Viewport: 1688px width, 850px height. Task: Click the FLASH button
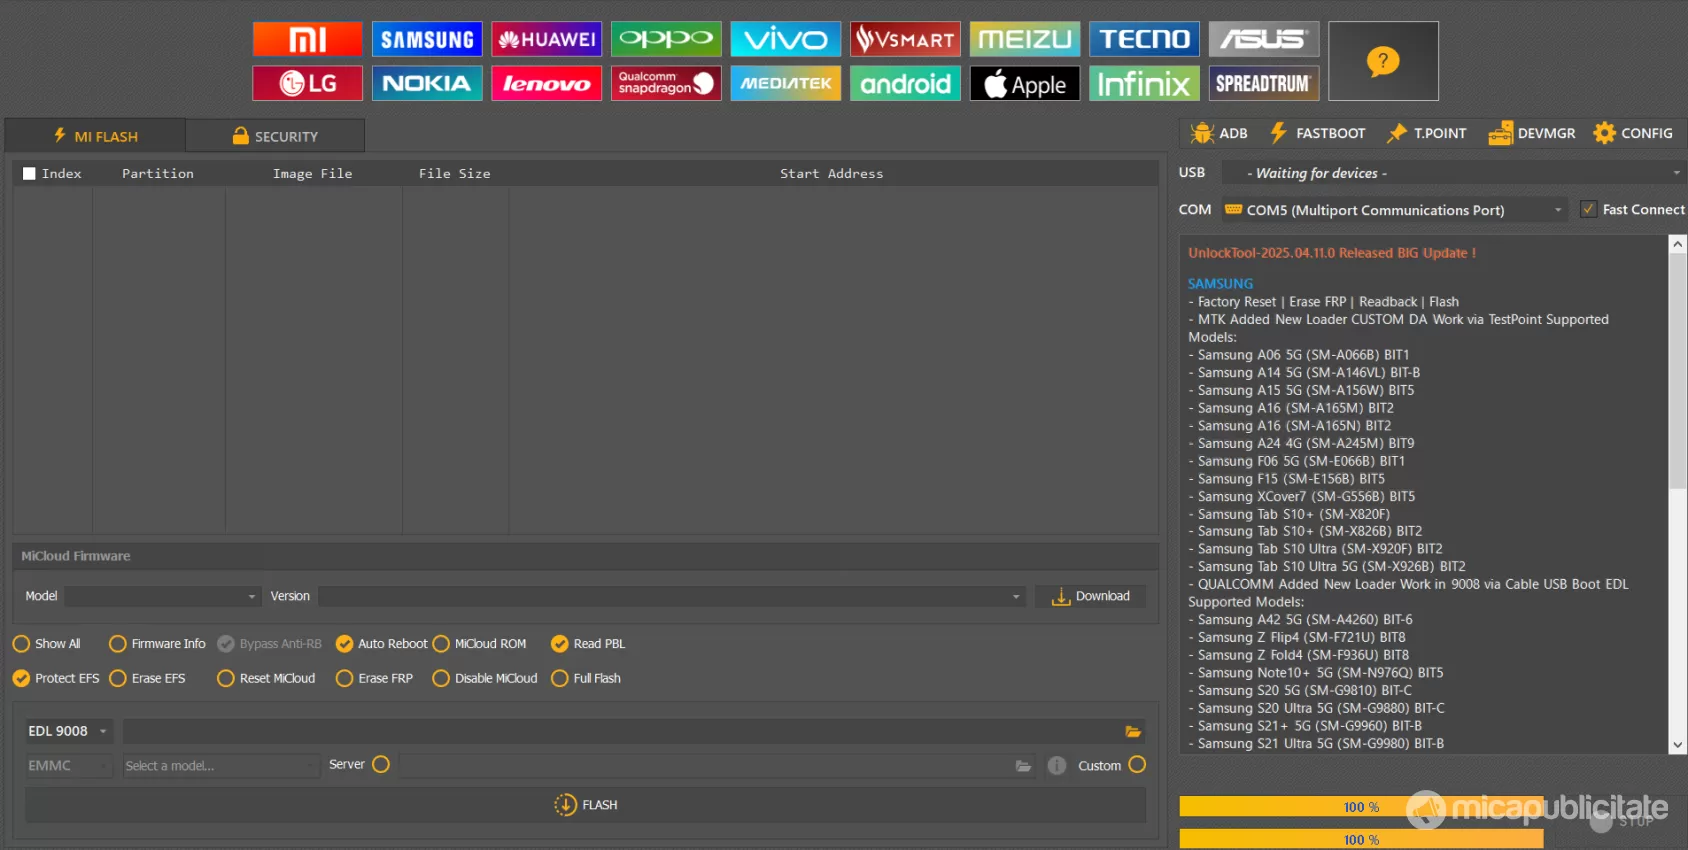(585, 805)
